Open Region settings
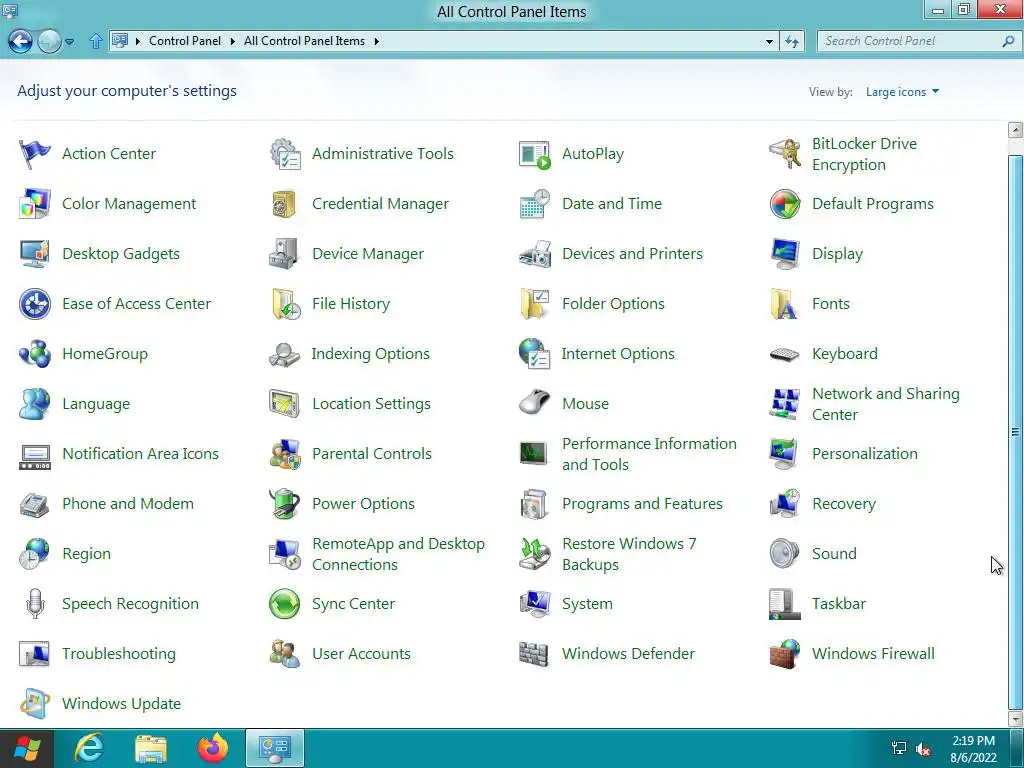 86,554
